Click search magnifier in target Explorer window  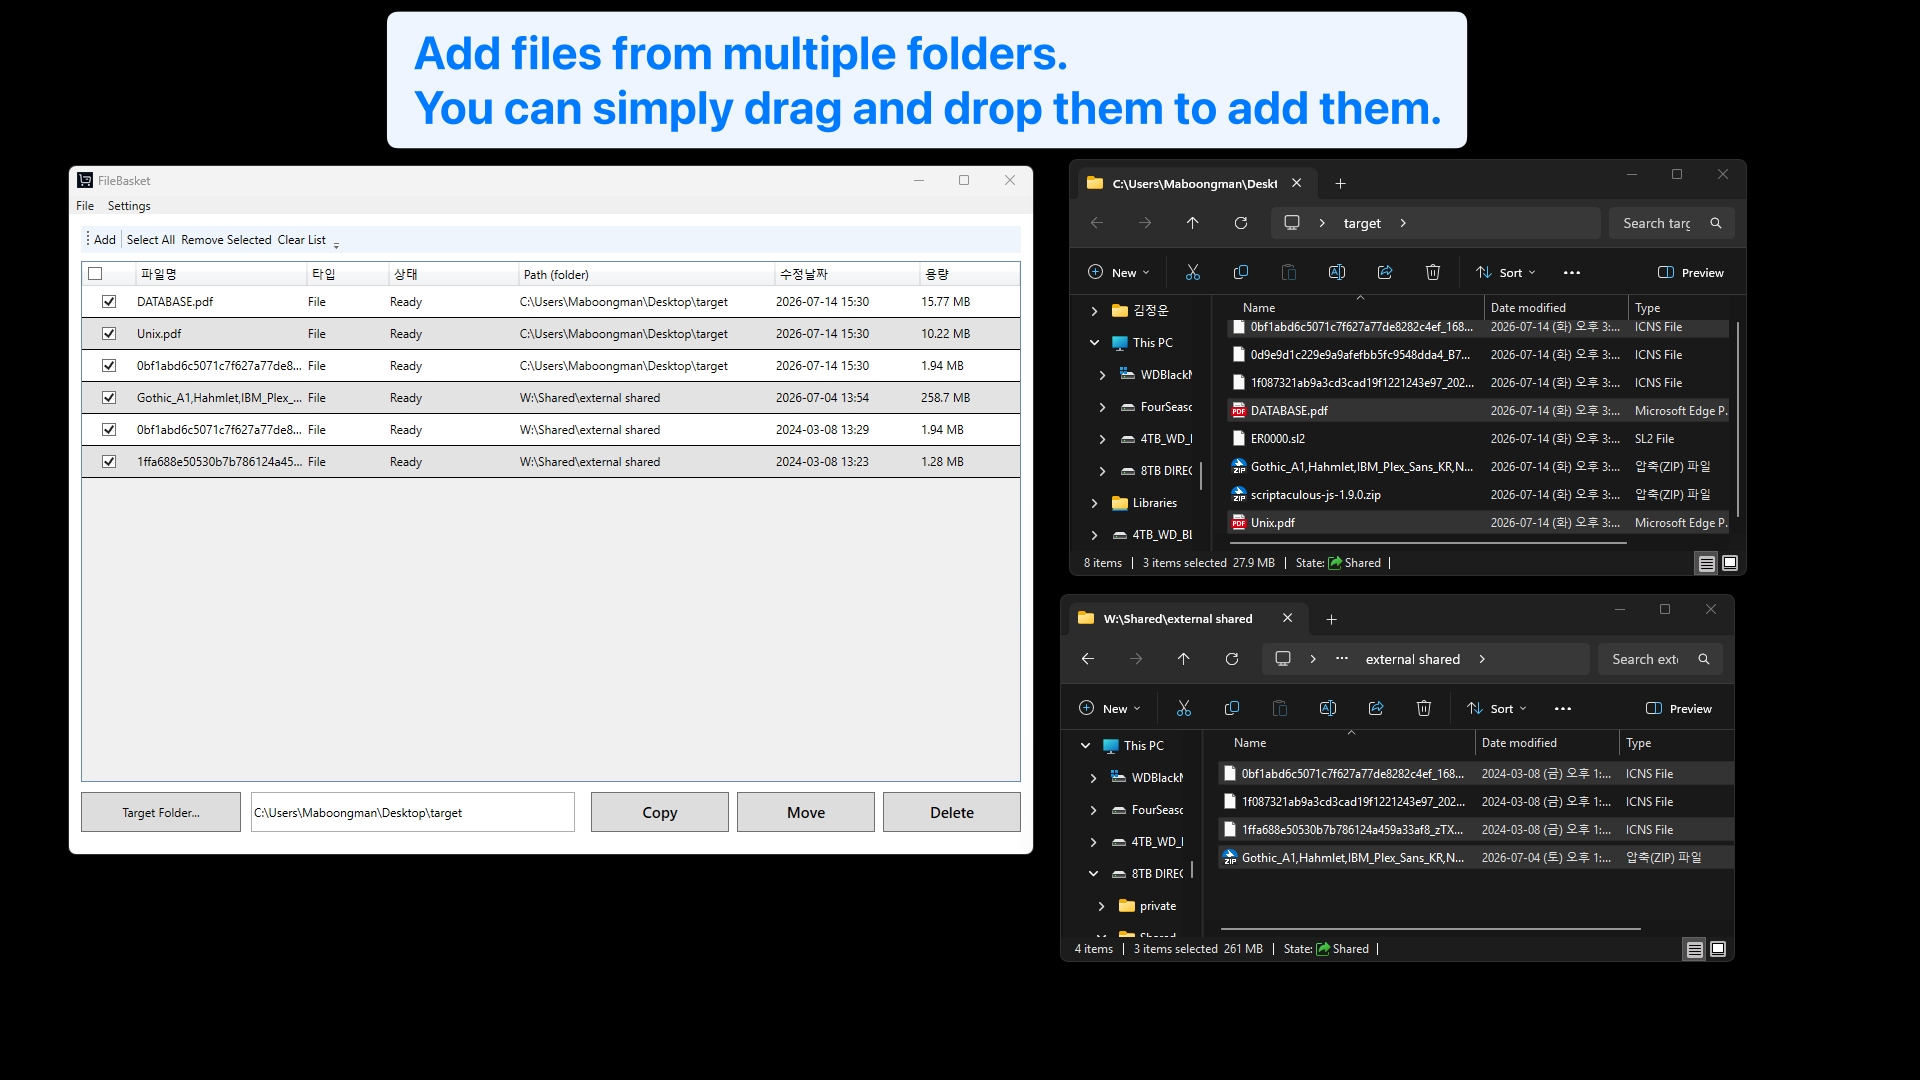pos(1716,223)
